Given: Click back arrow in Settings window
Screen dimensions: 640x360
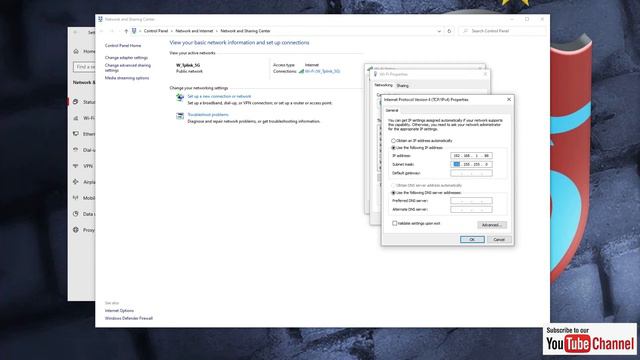Looking at the screenshot, I should click(76, 32).
